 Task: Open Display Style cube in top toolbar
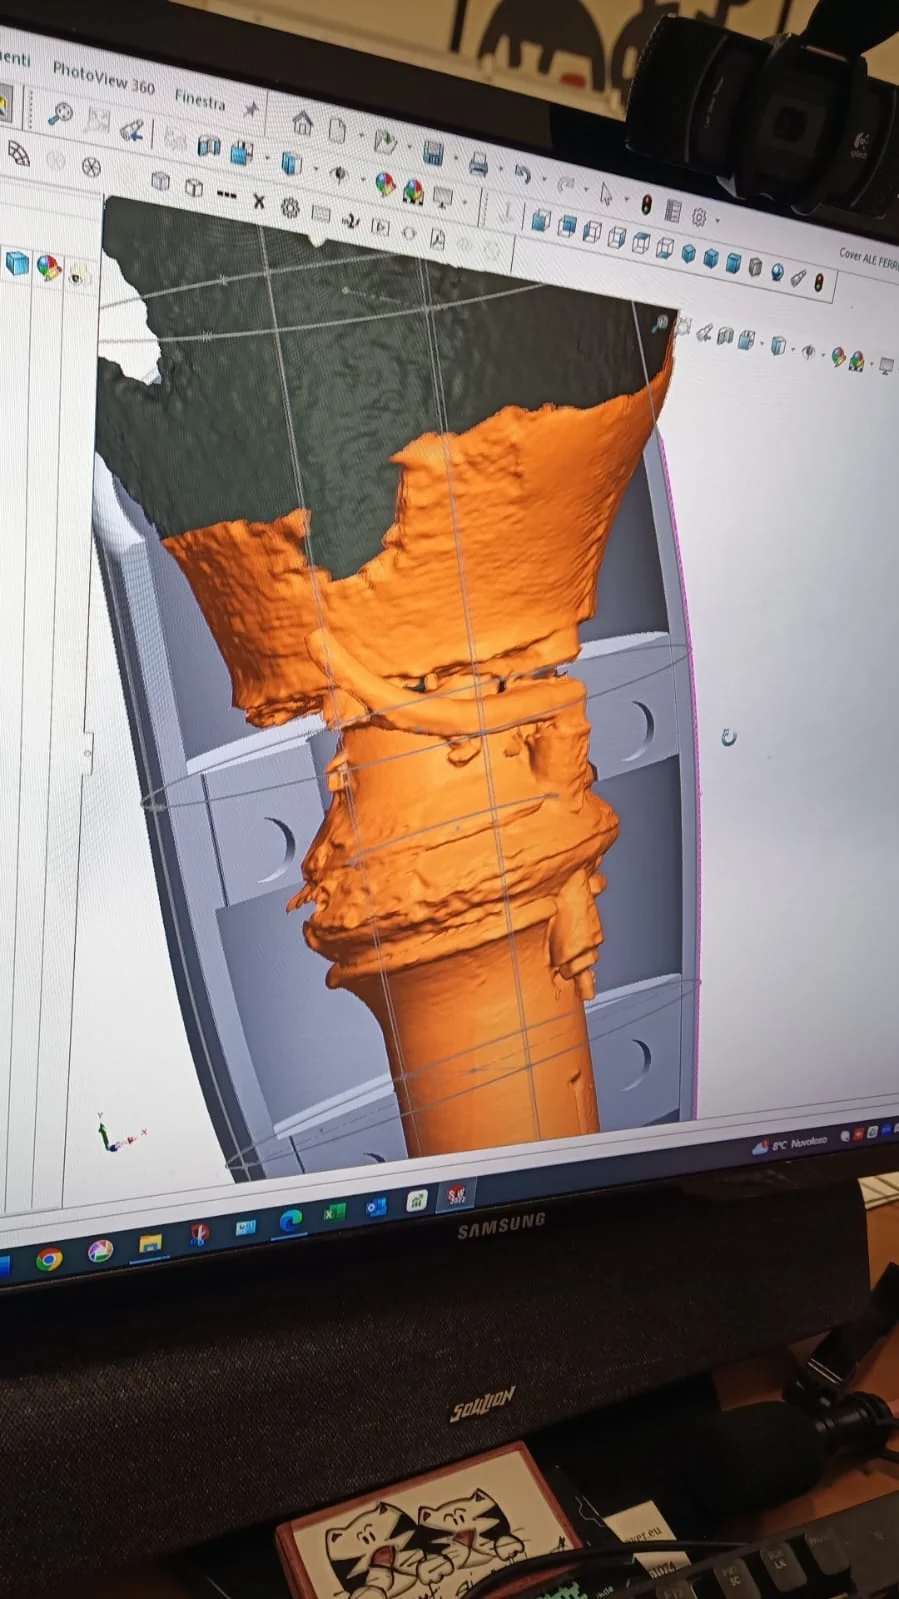coord(291,162)
